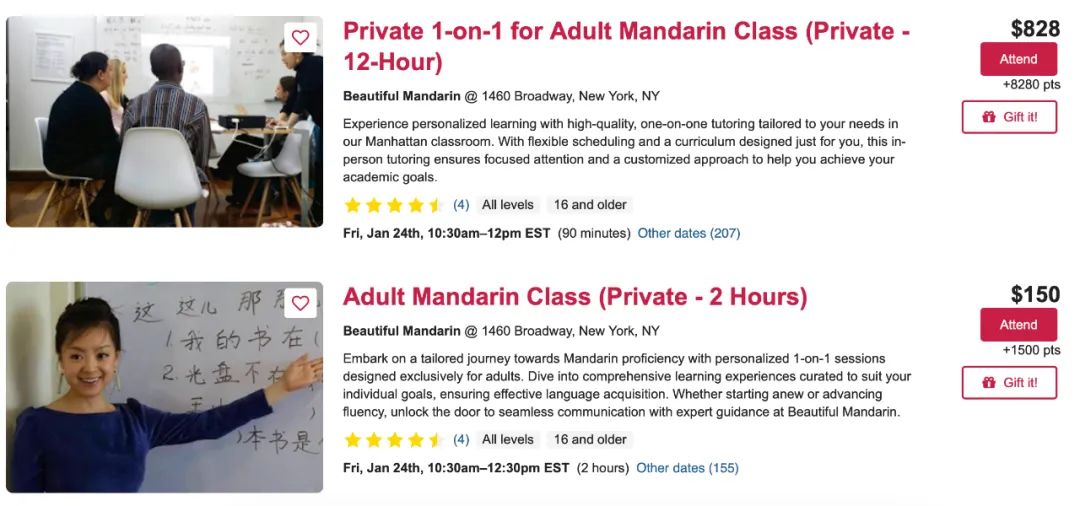Click Beautiful Mandarin provider name in first listing
The height and width of the screenshot is (506, 1080).
click(402, 96)
